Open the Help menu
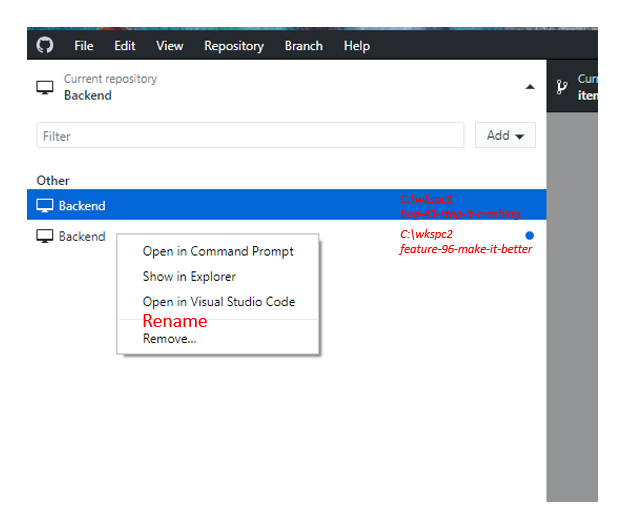The image size is (641, 531). point(357,46)
